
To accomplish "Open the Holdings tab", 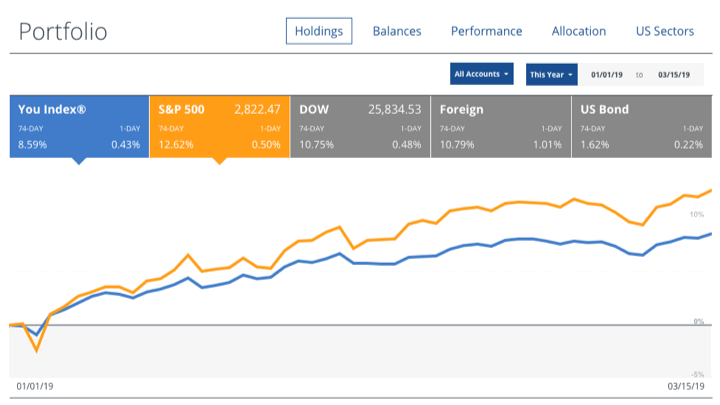I will [319, 31].
